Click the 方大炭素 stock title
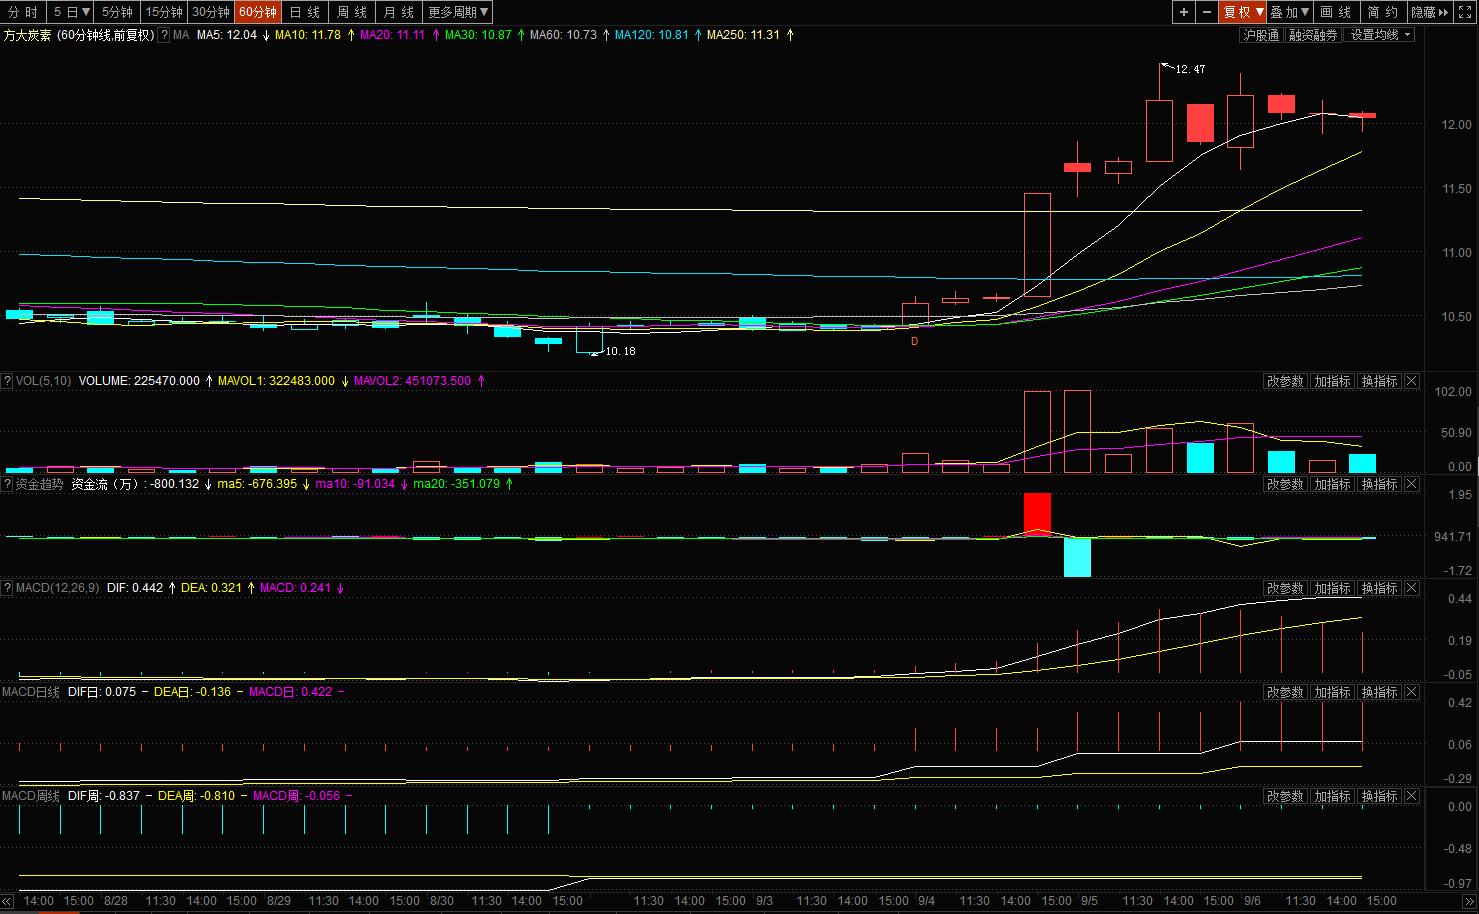Viewport: 1479px width, 914px height. click(x=27, y=35)
